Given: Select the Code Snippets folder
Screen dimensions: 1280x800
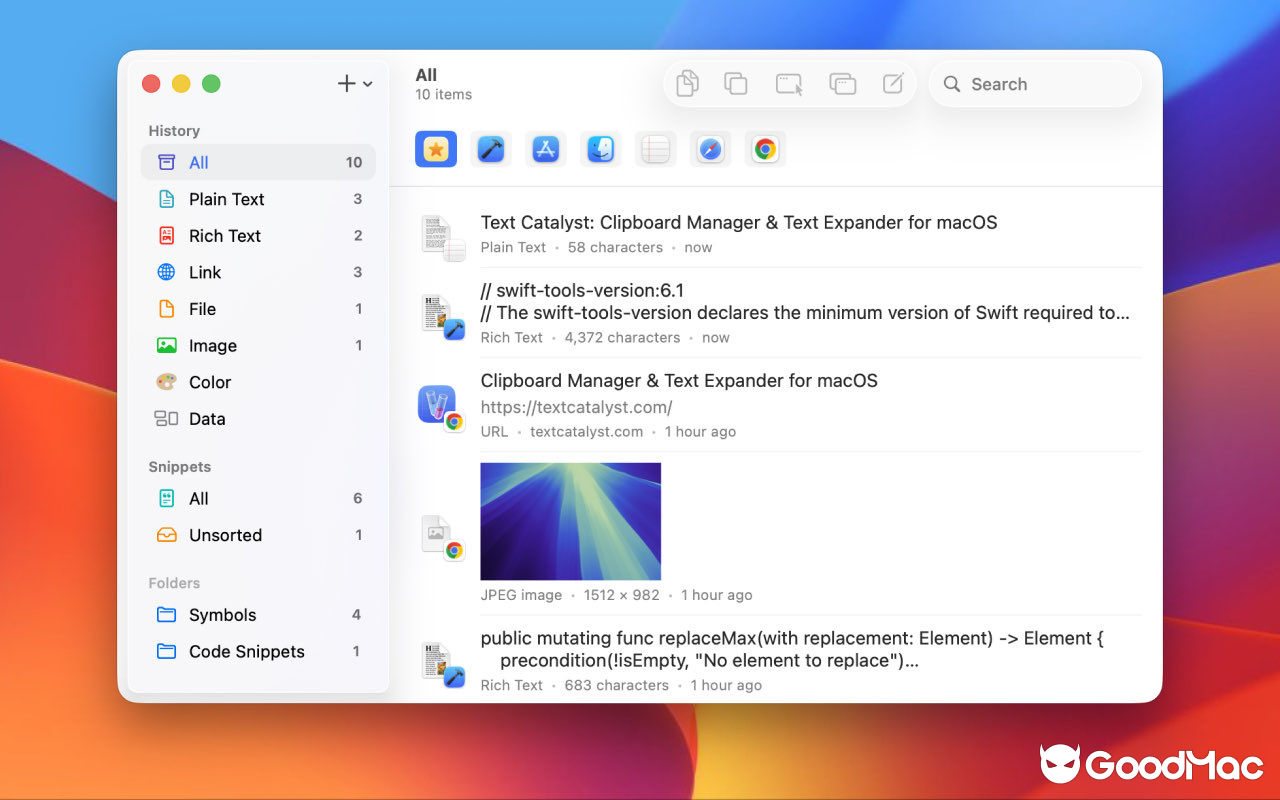Looking at the screenshot, I should click(x=246, y=651).
